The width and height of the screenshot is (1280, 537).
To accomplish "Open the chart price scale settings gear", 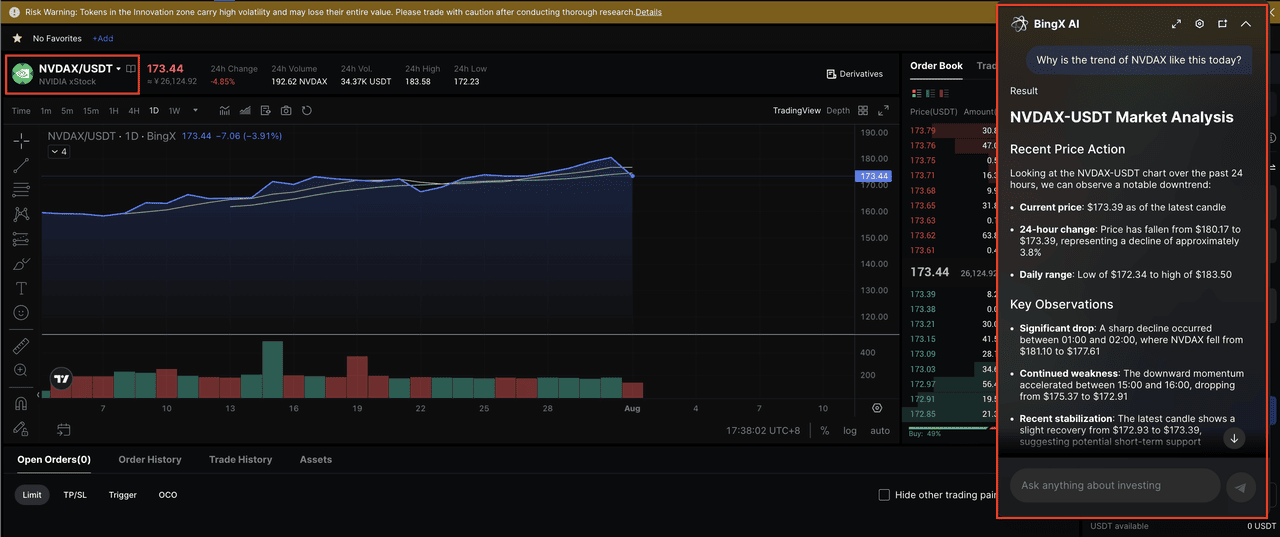I will click(877, 408).
